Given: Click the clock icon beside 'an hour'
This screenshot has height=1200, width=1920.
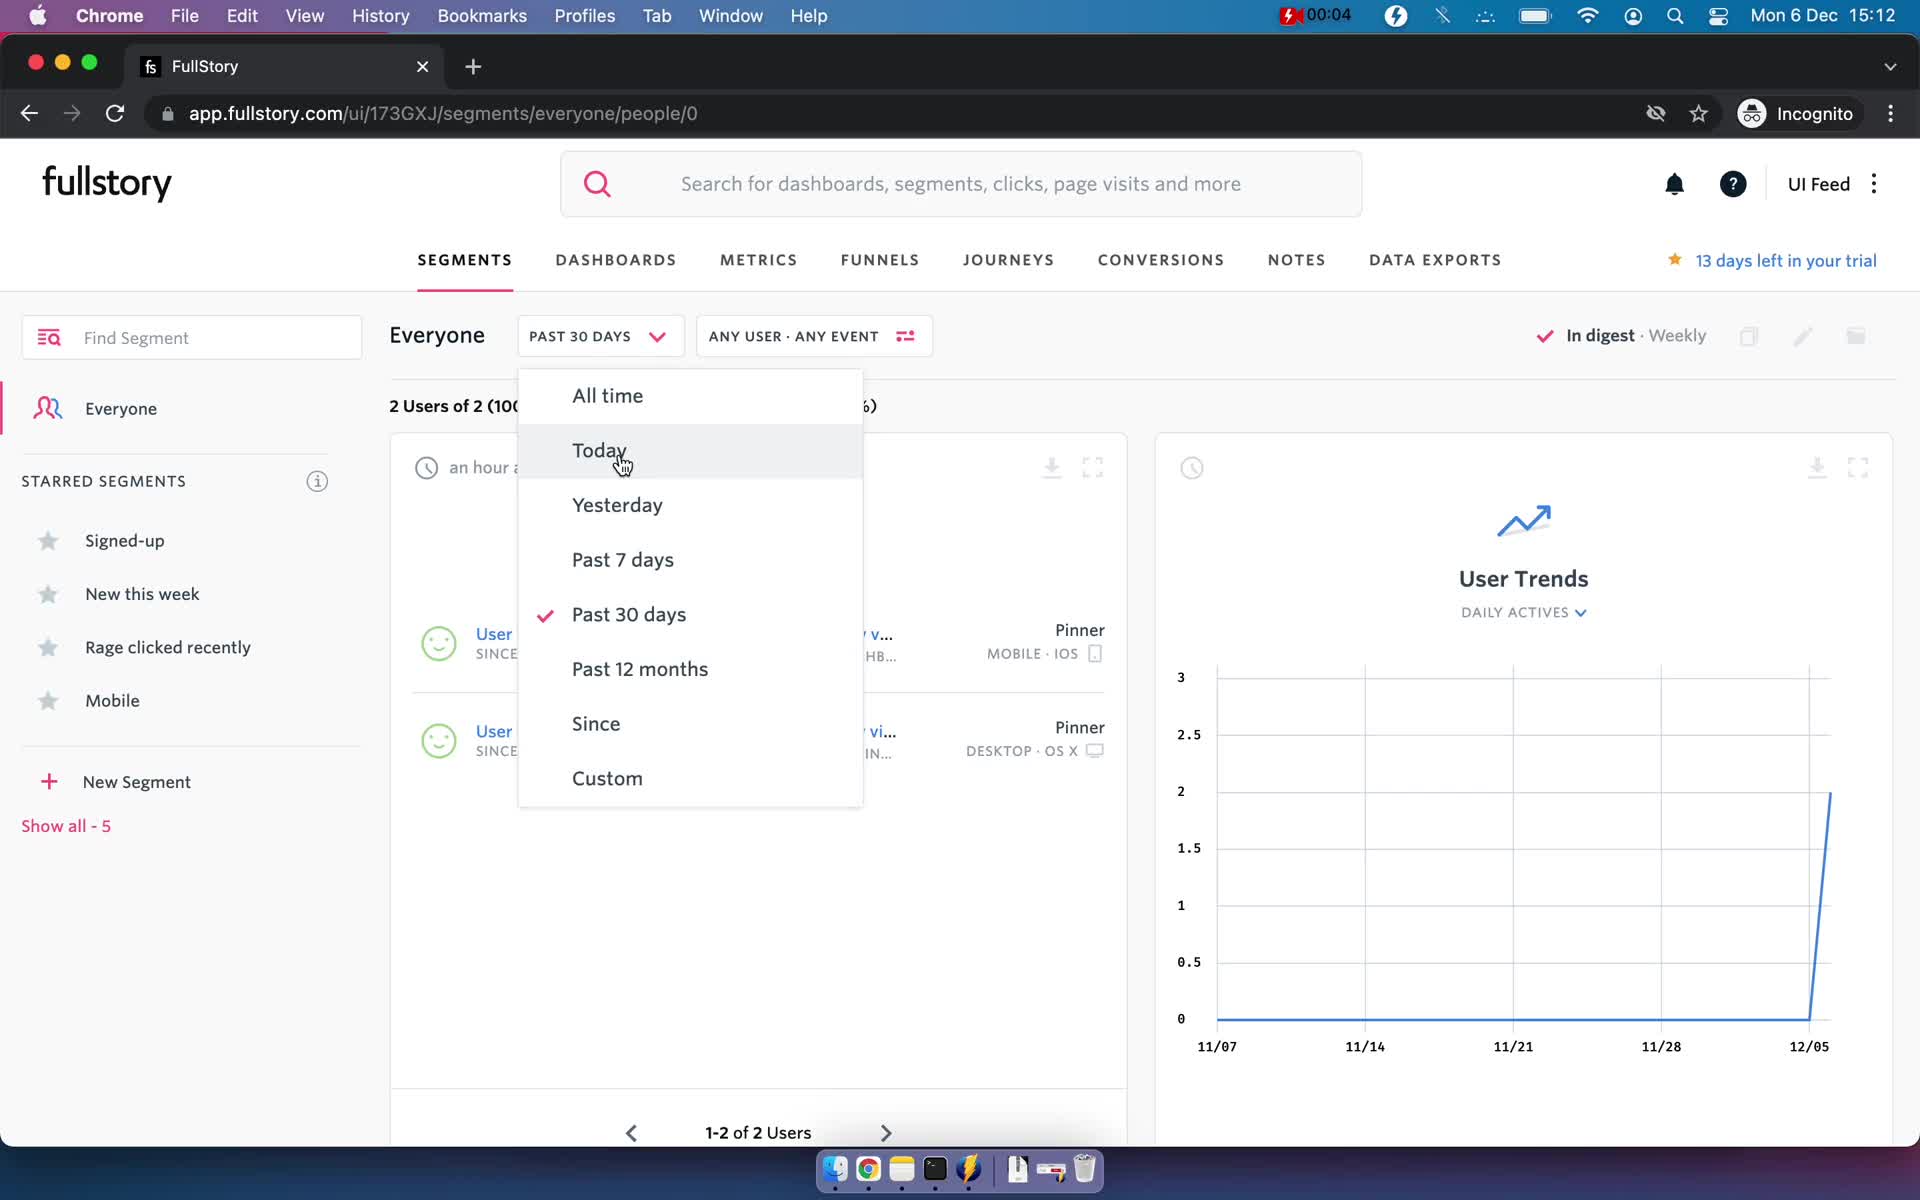Looking at the screenshot, I should 426,468.
